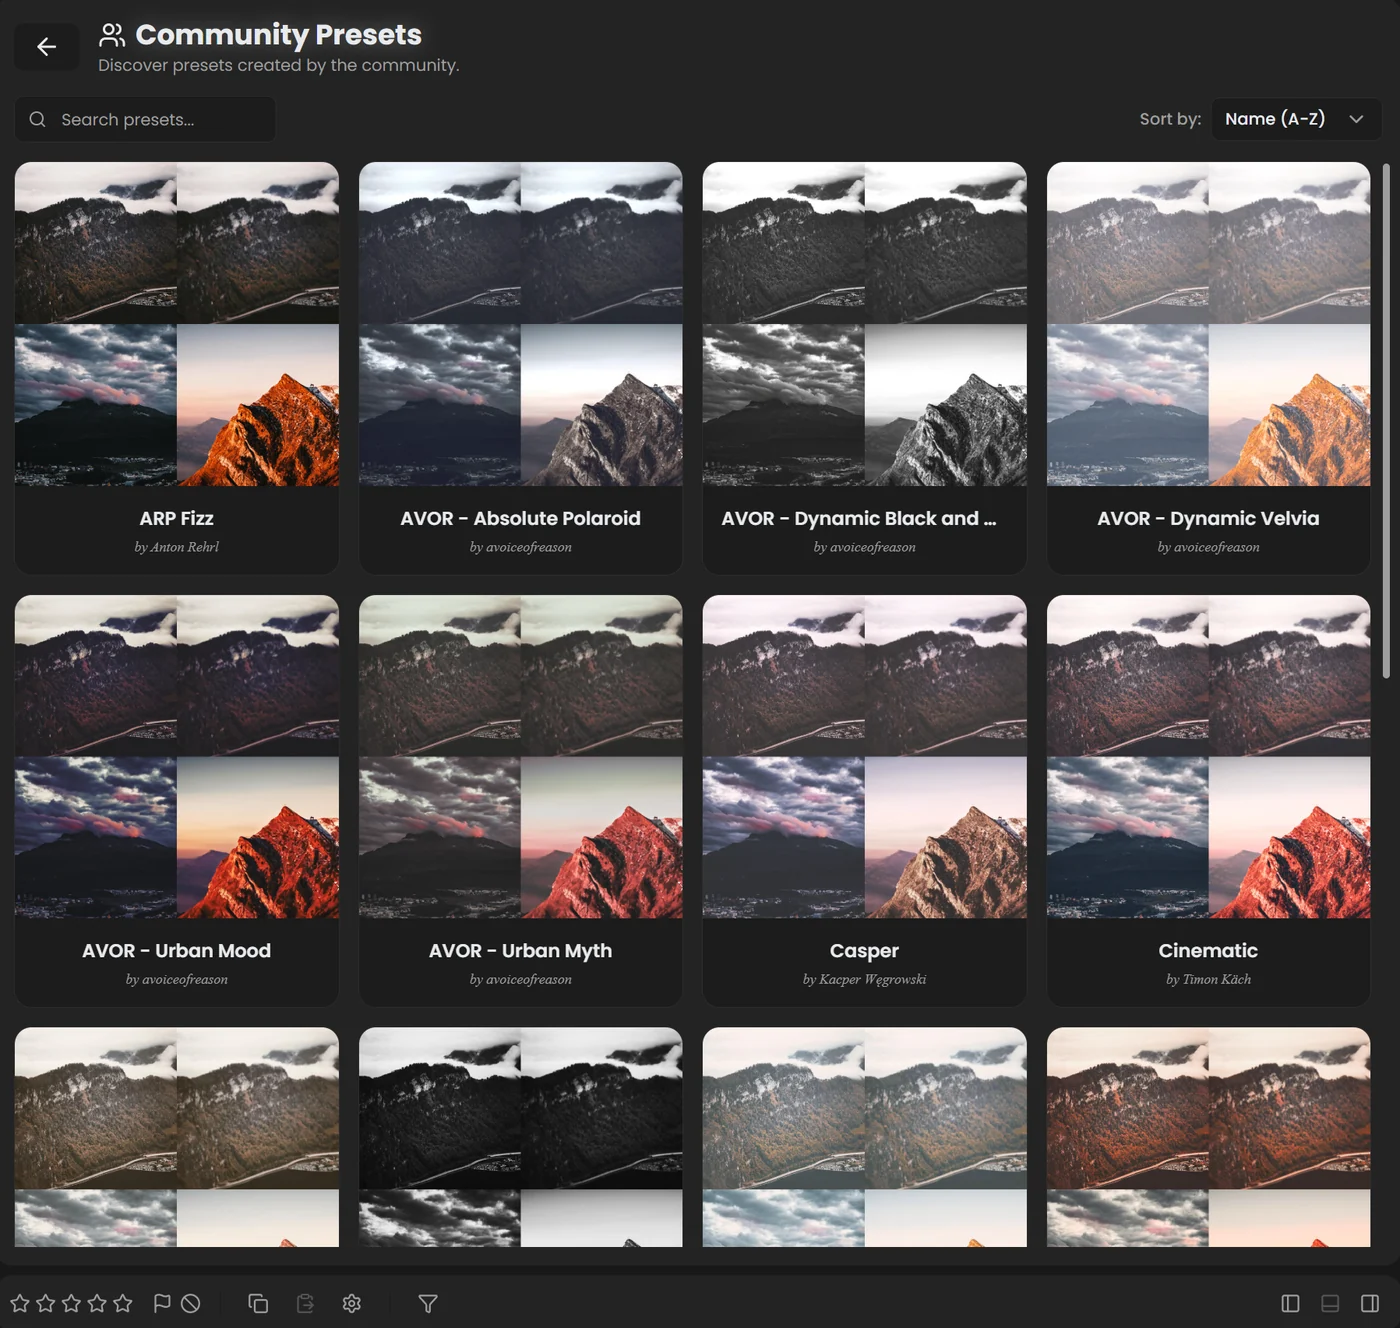Click the "by Kacper Węgrowski" author text
The width and height of the screenshot is (1400, 1328).
[865, 979]
